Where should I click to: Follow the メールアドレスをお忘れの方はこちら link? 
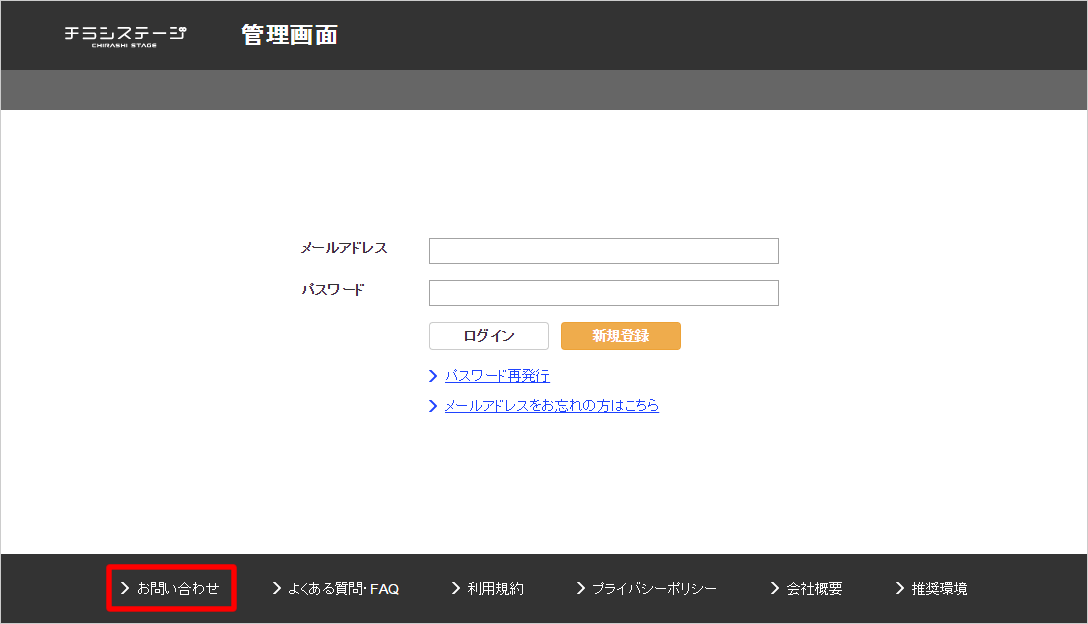tap(551, 406)
